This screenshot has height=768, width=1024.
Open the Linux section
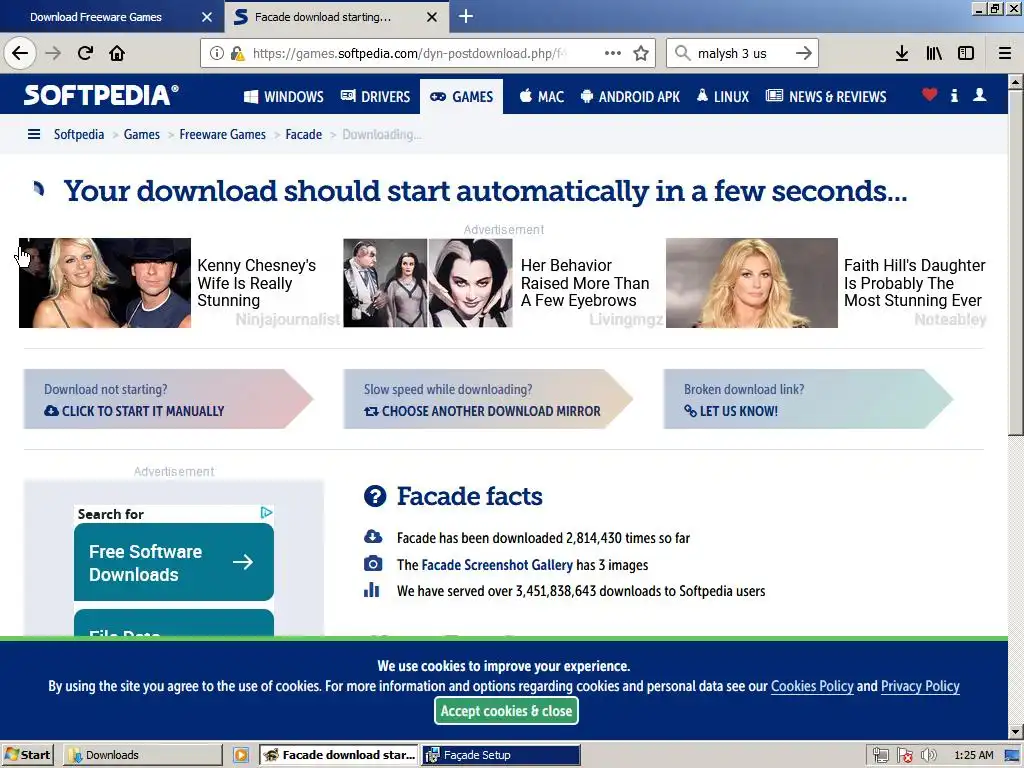coord(722,97)
